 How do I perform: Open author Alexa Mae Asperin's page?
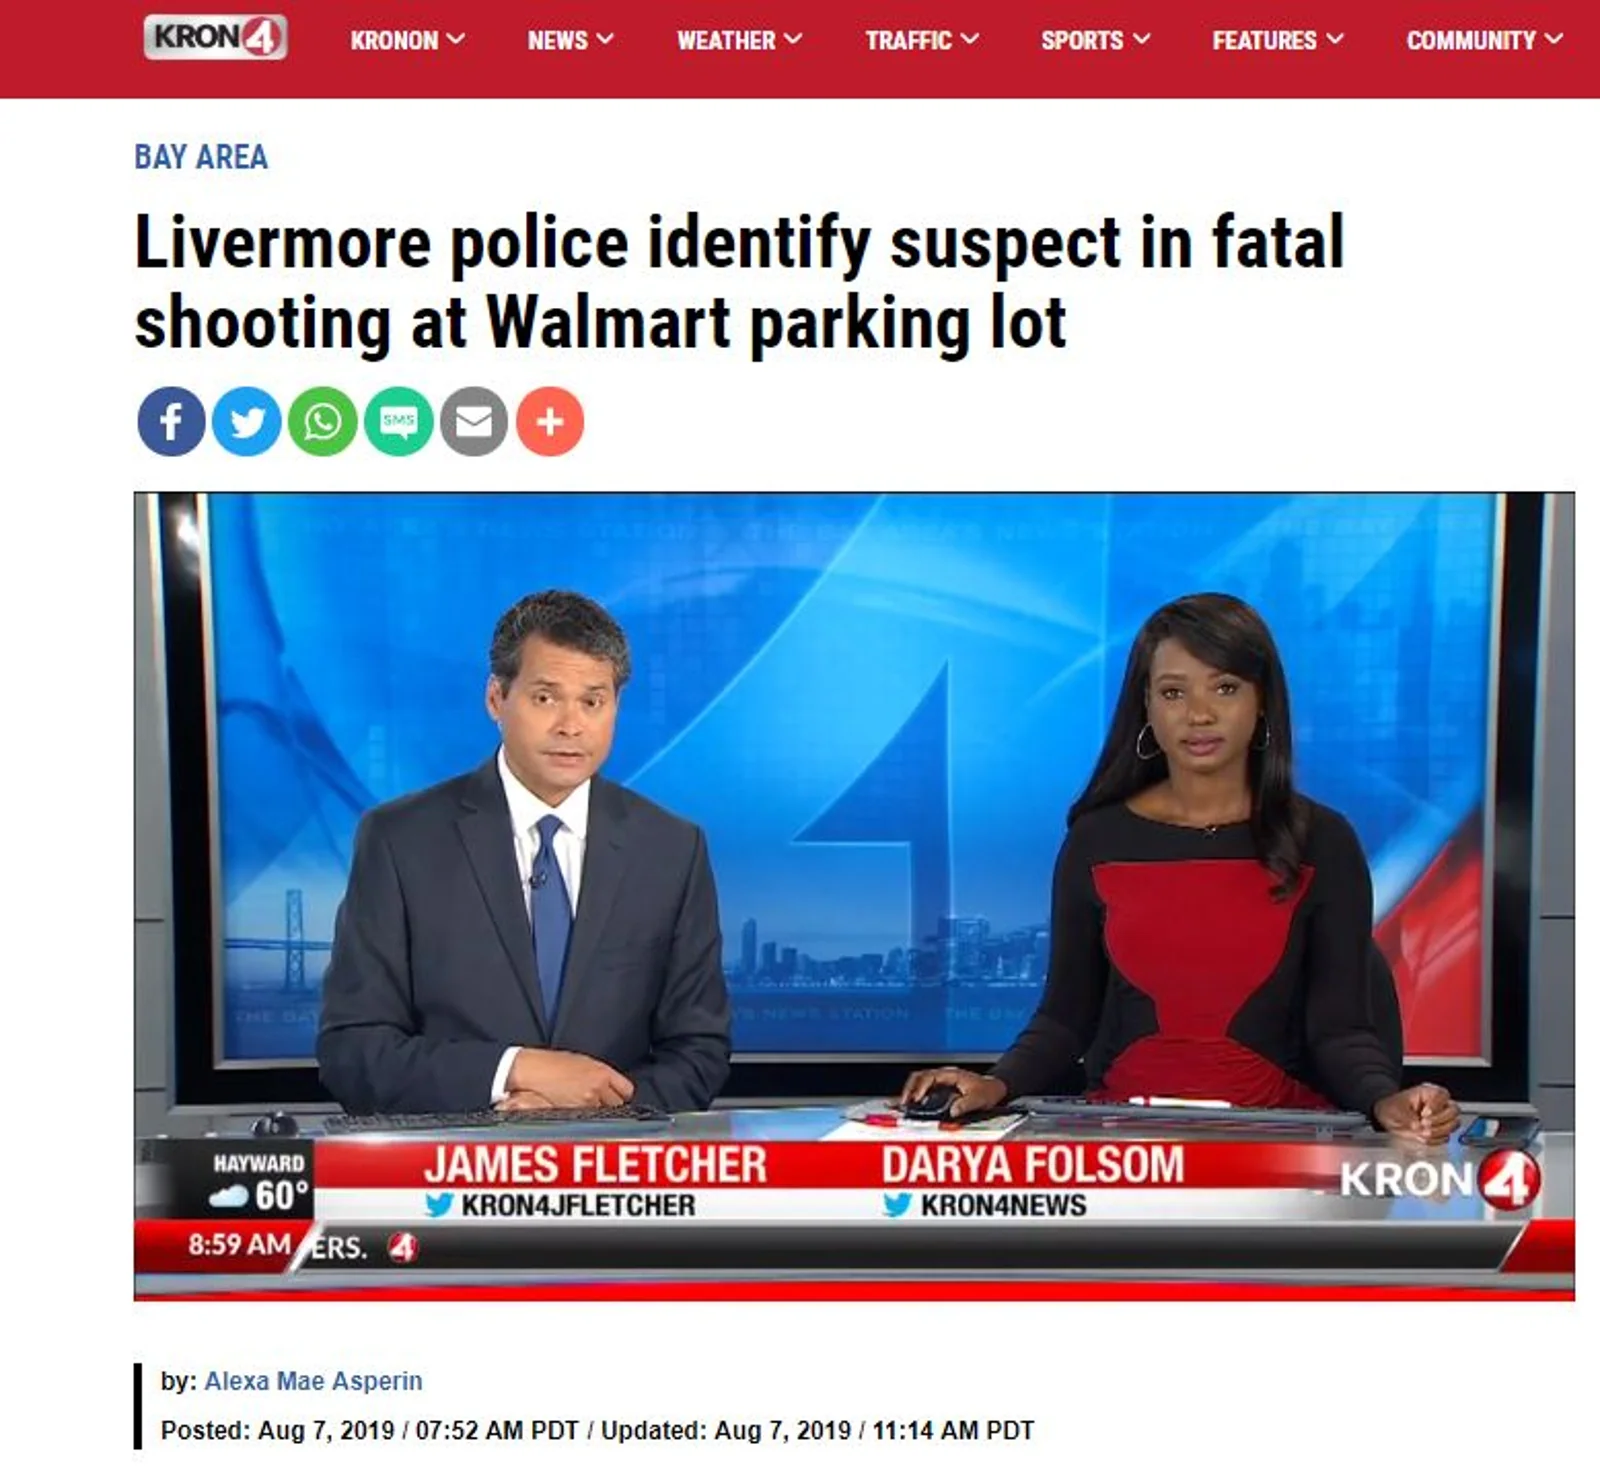tap(313, 1381)
